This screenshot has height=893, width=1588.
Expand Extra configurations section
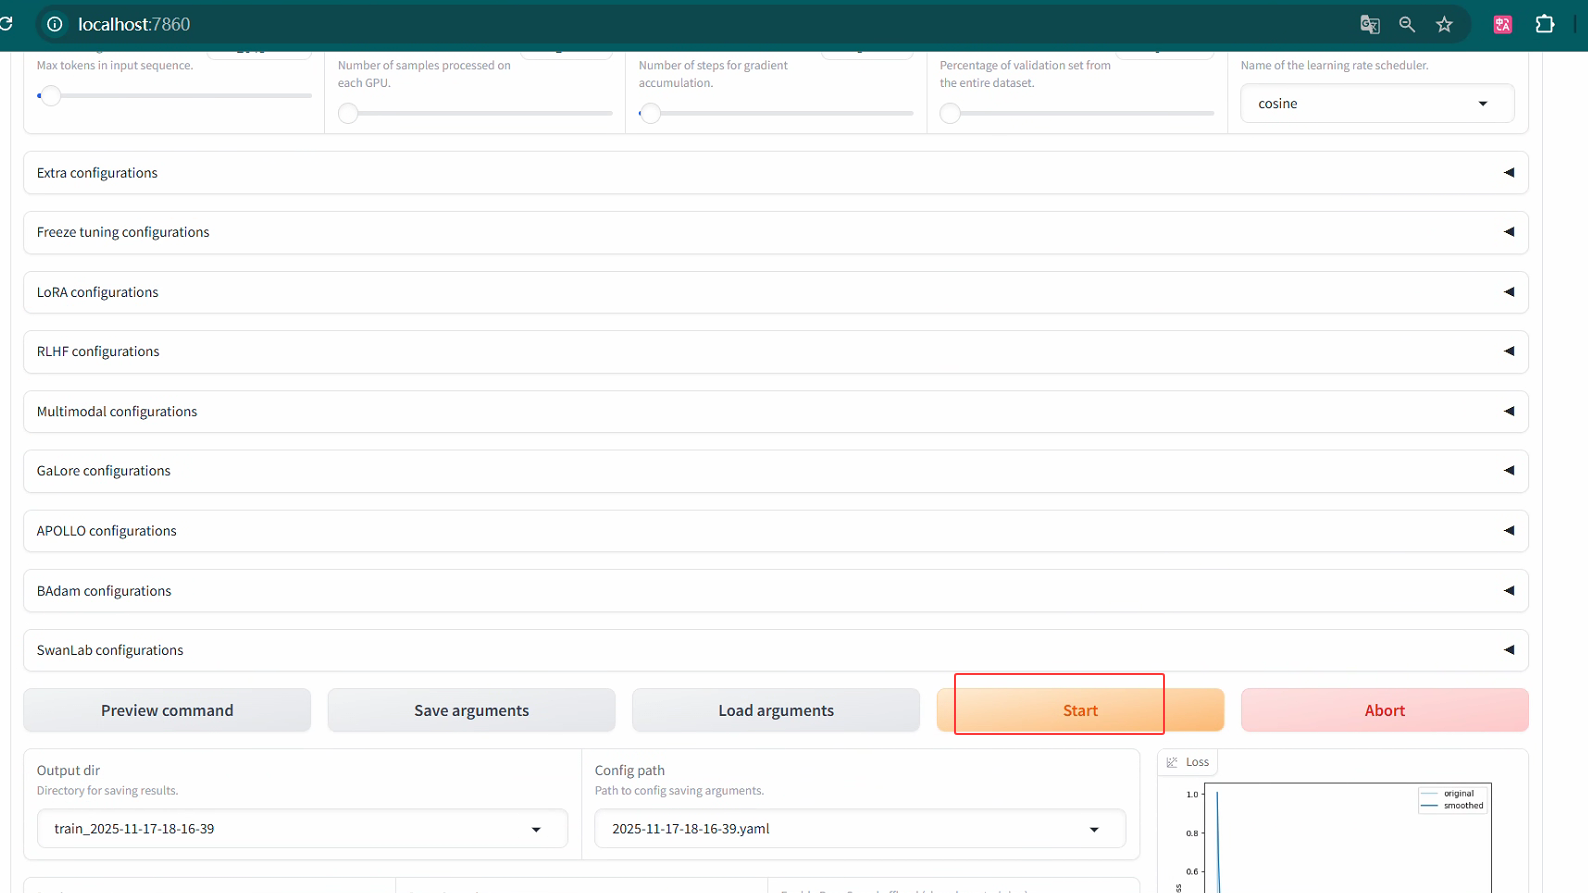[776, 173]
